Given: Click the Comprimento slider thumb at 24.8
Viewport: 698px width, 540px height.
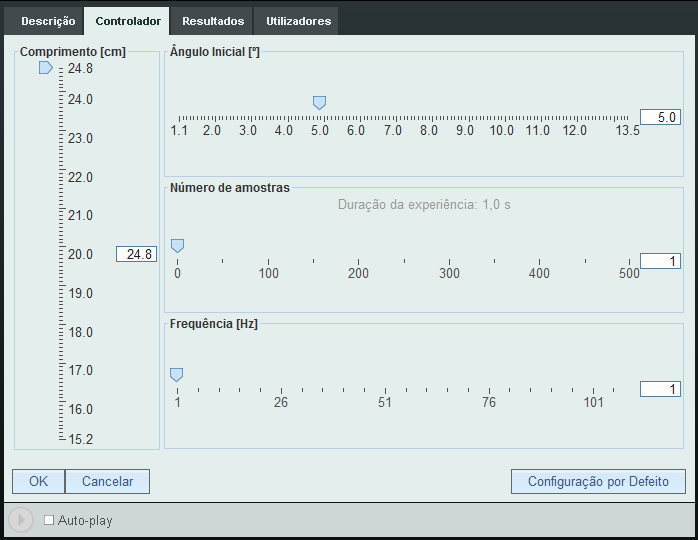Looking at the screenshot, I should (45, 68).
